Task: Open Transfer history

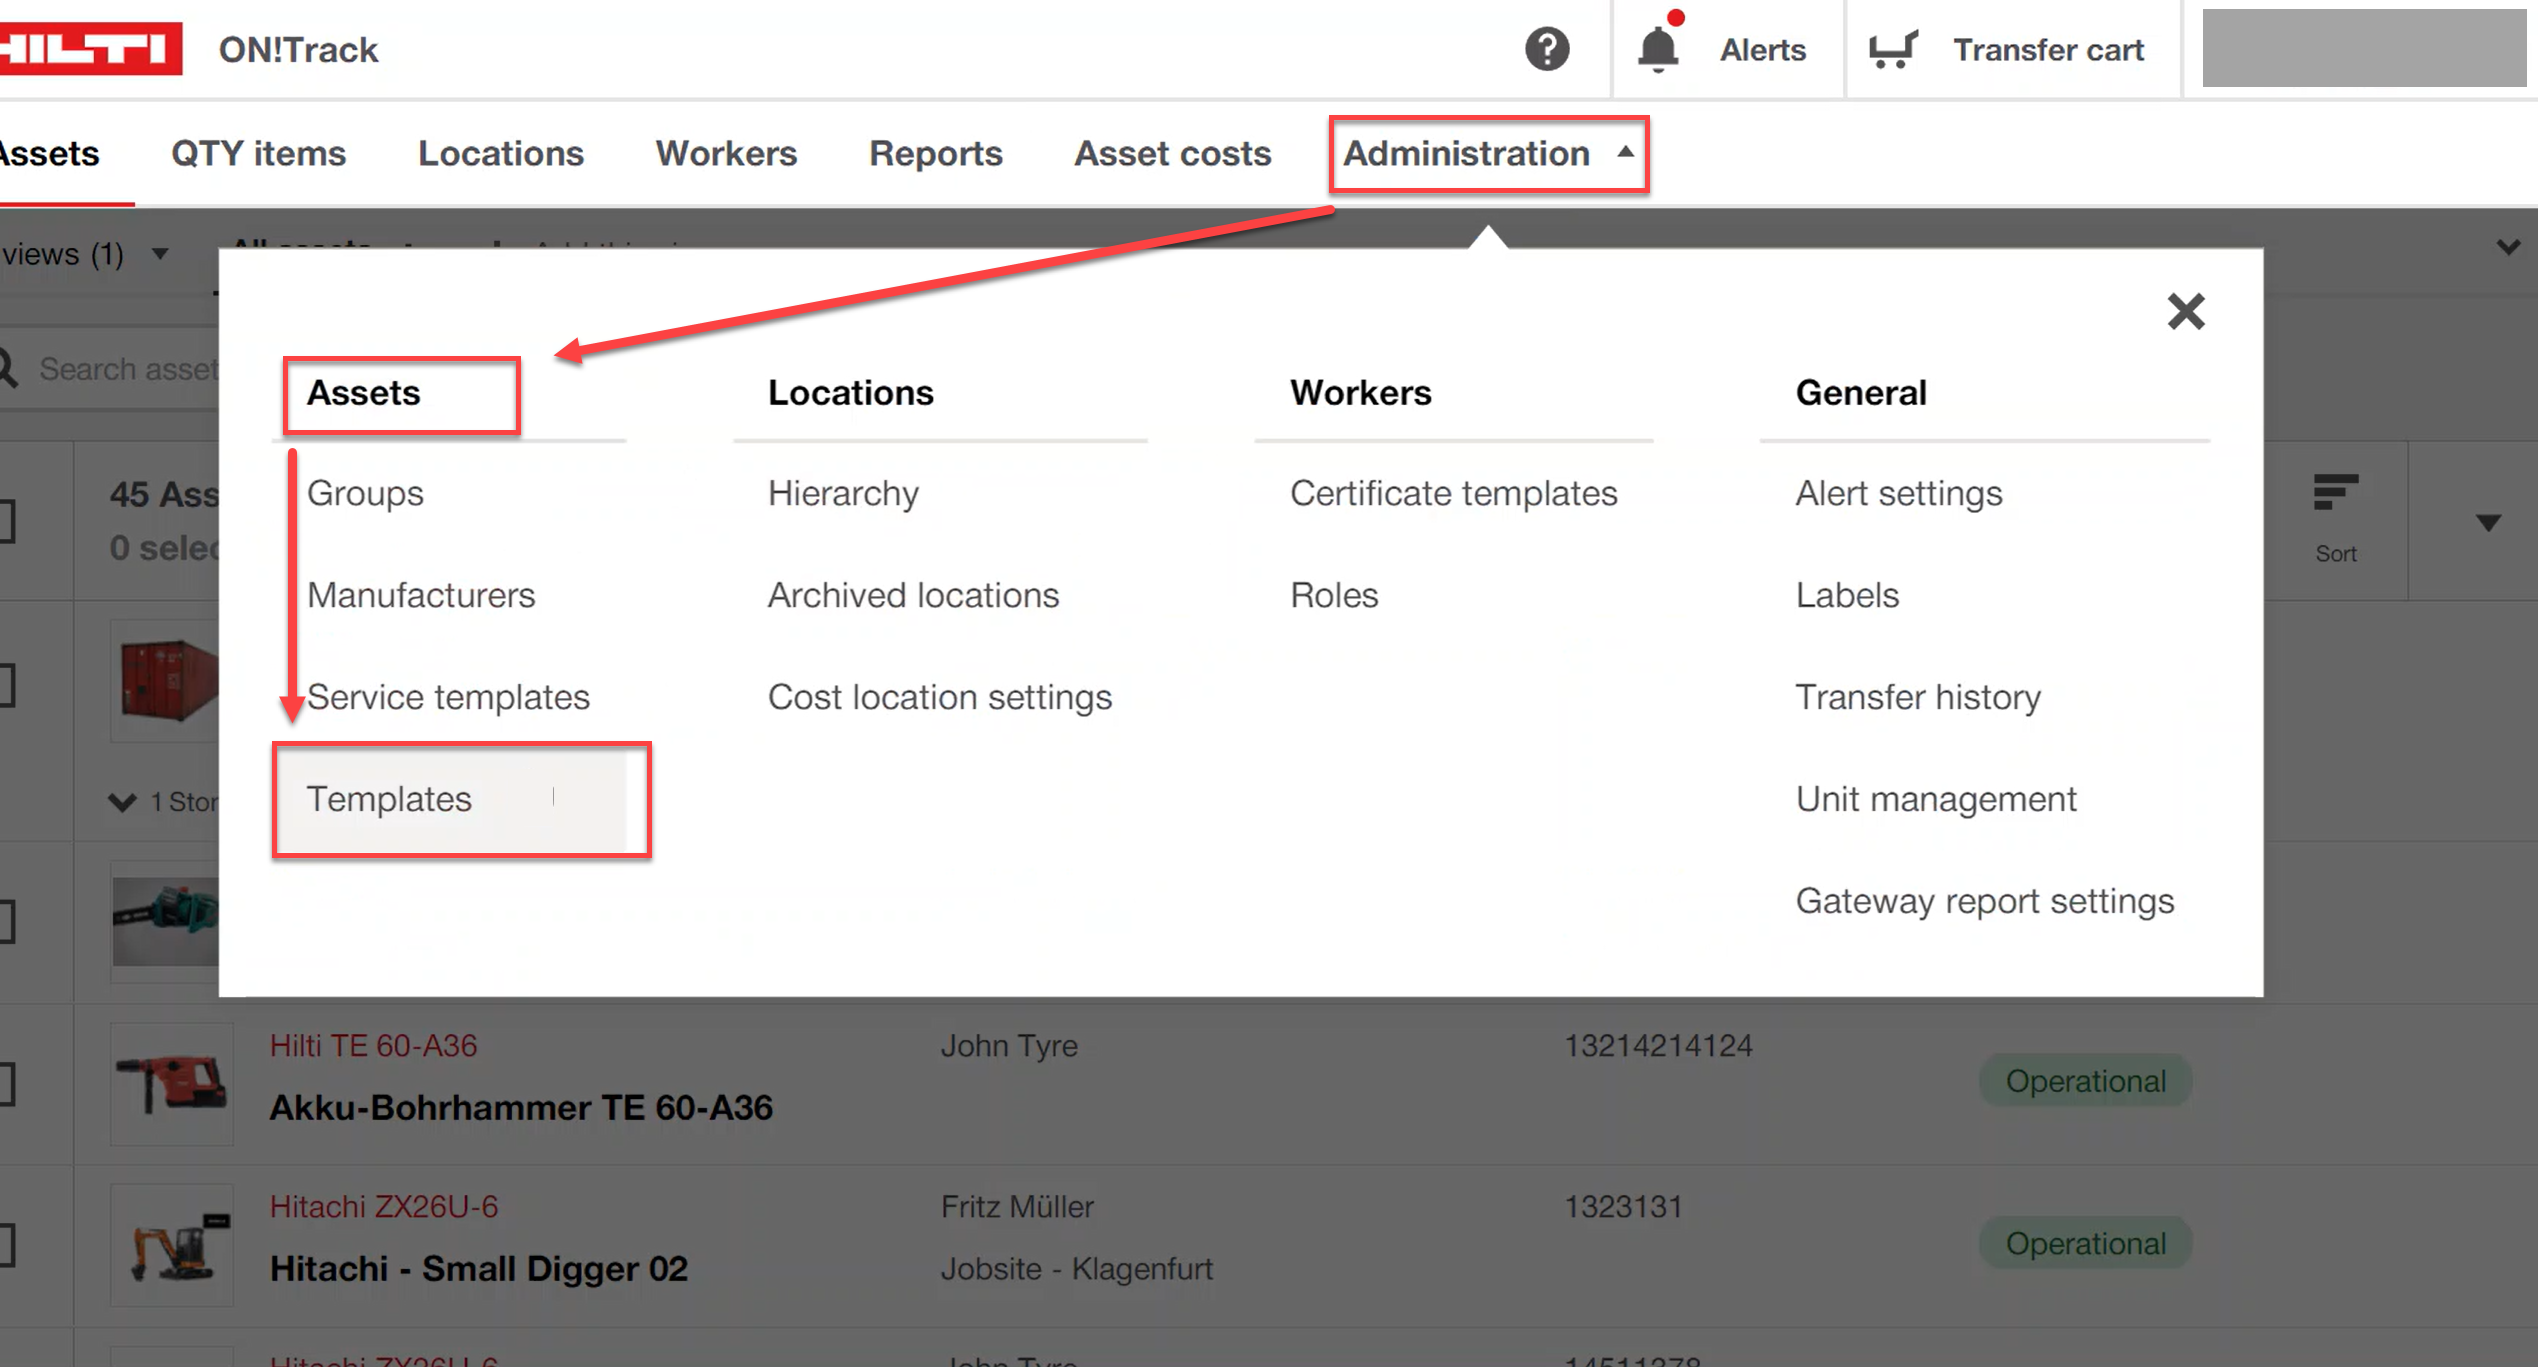Action: tap(1918, 697)
